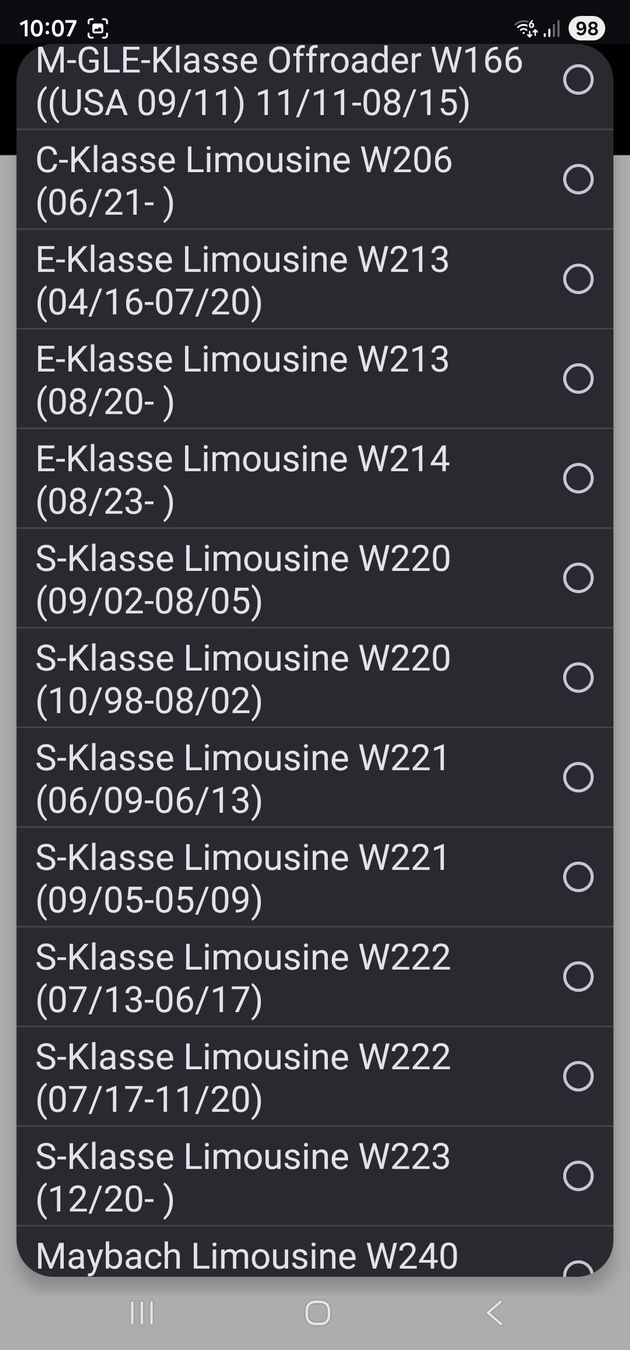Select radio button for S-Klasse Limousine W223
Image resolution: width=630 pixels, height=1350 pixels.
coord(578,1176)
